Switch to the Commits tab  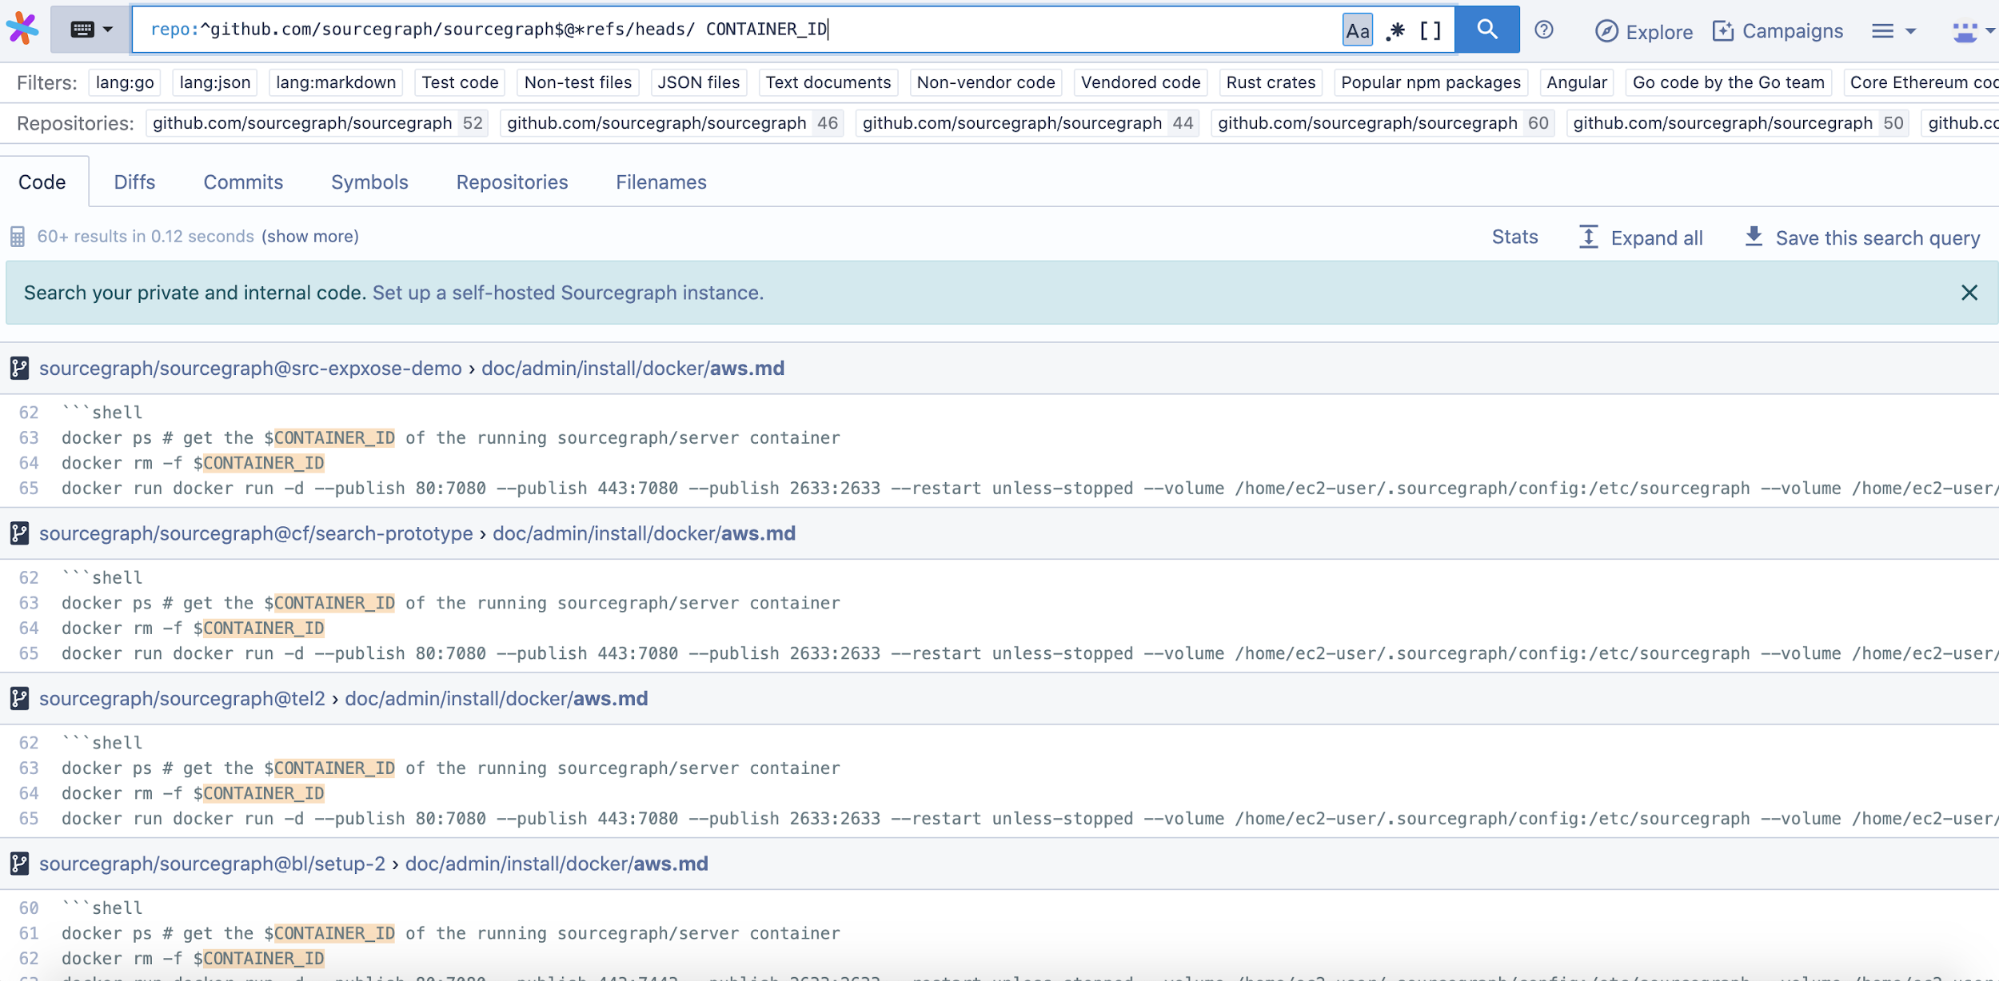coord(243,182)
